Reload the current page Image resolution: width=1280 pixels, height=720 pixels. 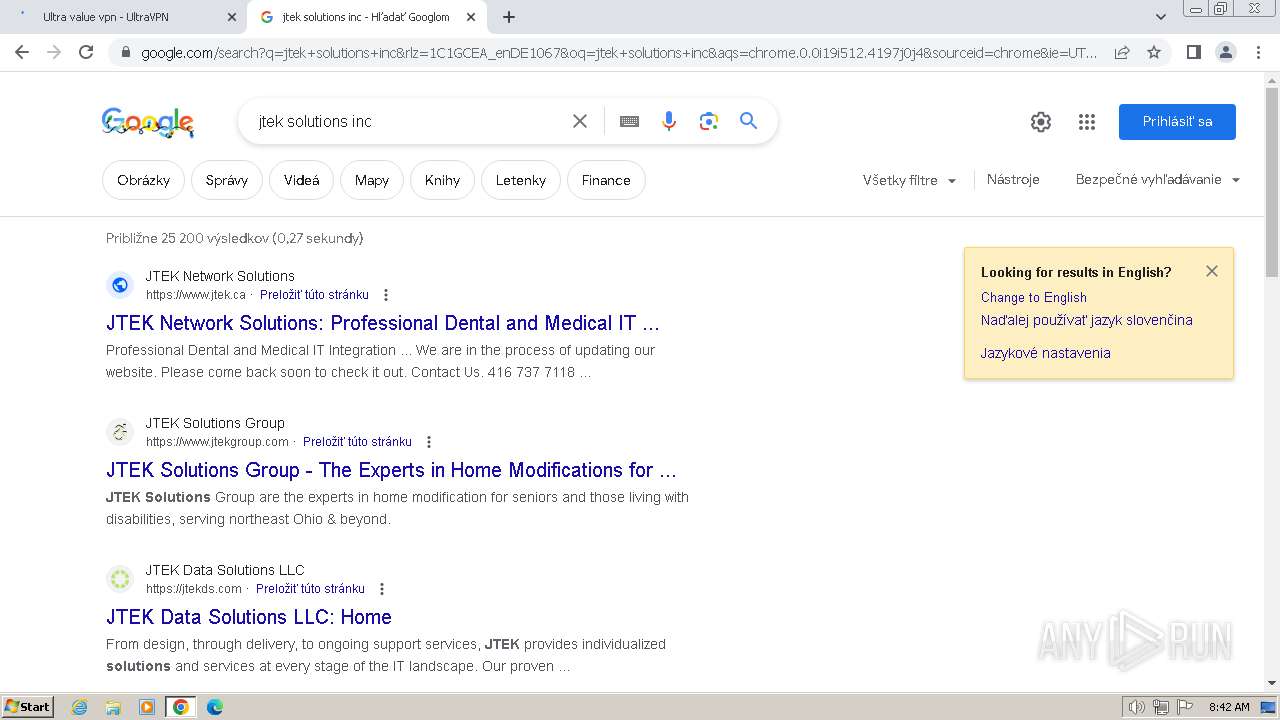86,52
